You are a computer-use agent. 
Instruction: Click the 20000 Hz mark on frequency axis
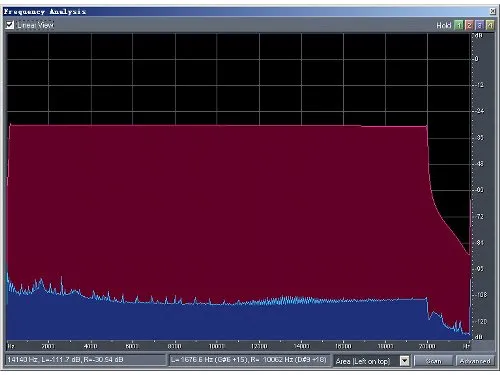click(427, 346)
